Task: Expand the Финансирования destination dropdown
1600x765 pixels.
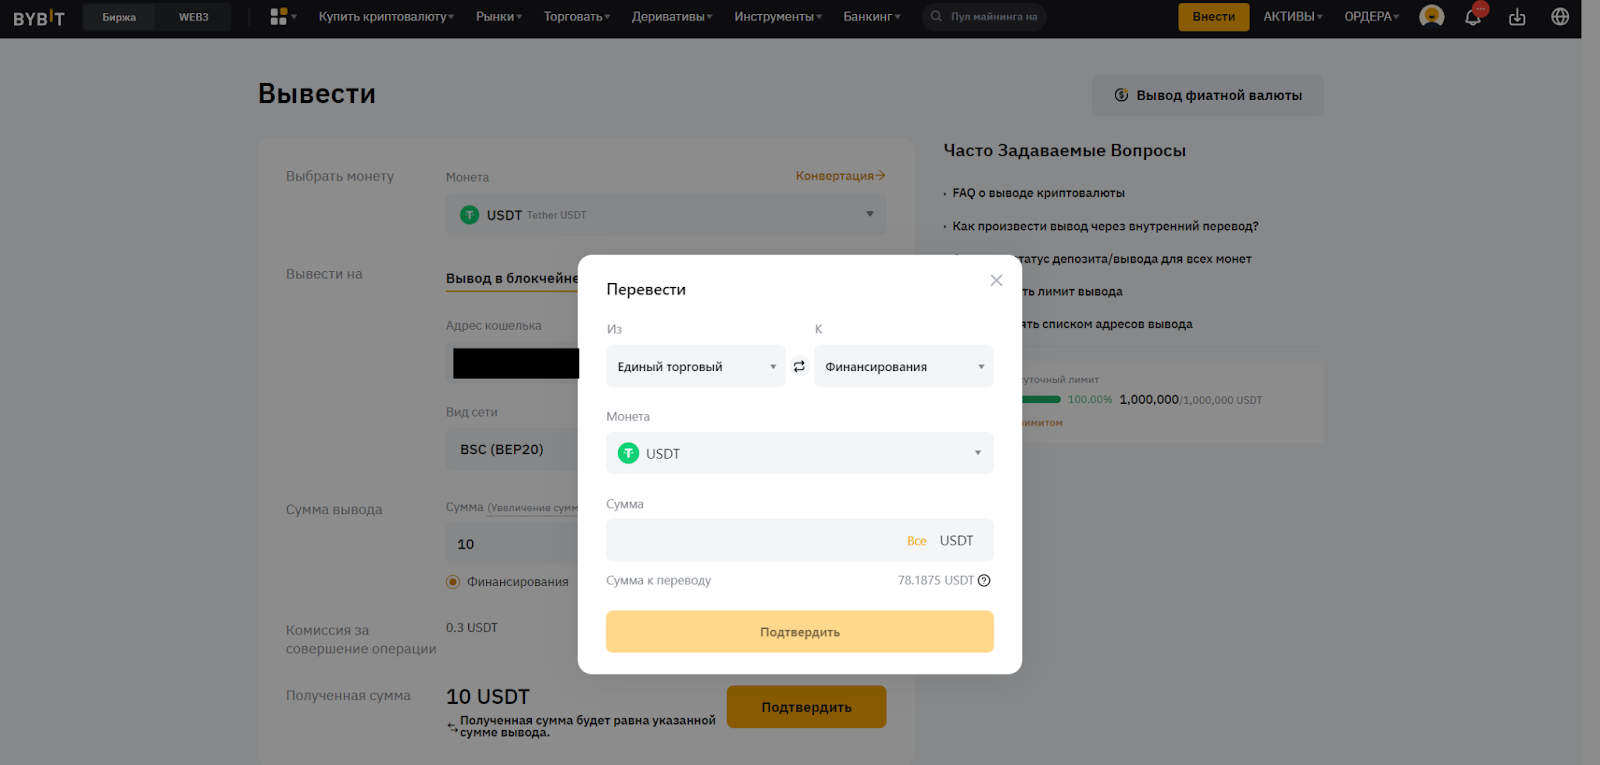Action: coord(903,367)
